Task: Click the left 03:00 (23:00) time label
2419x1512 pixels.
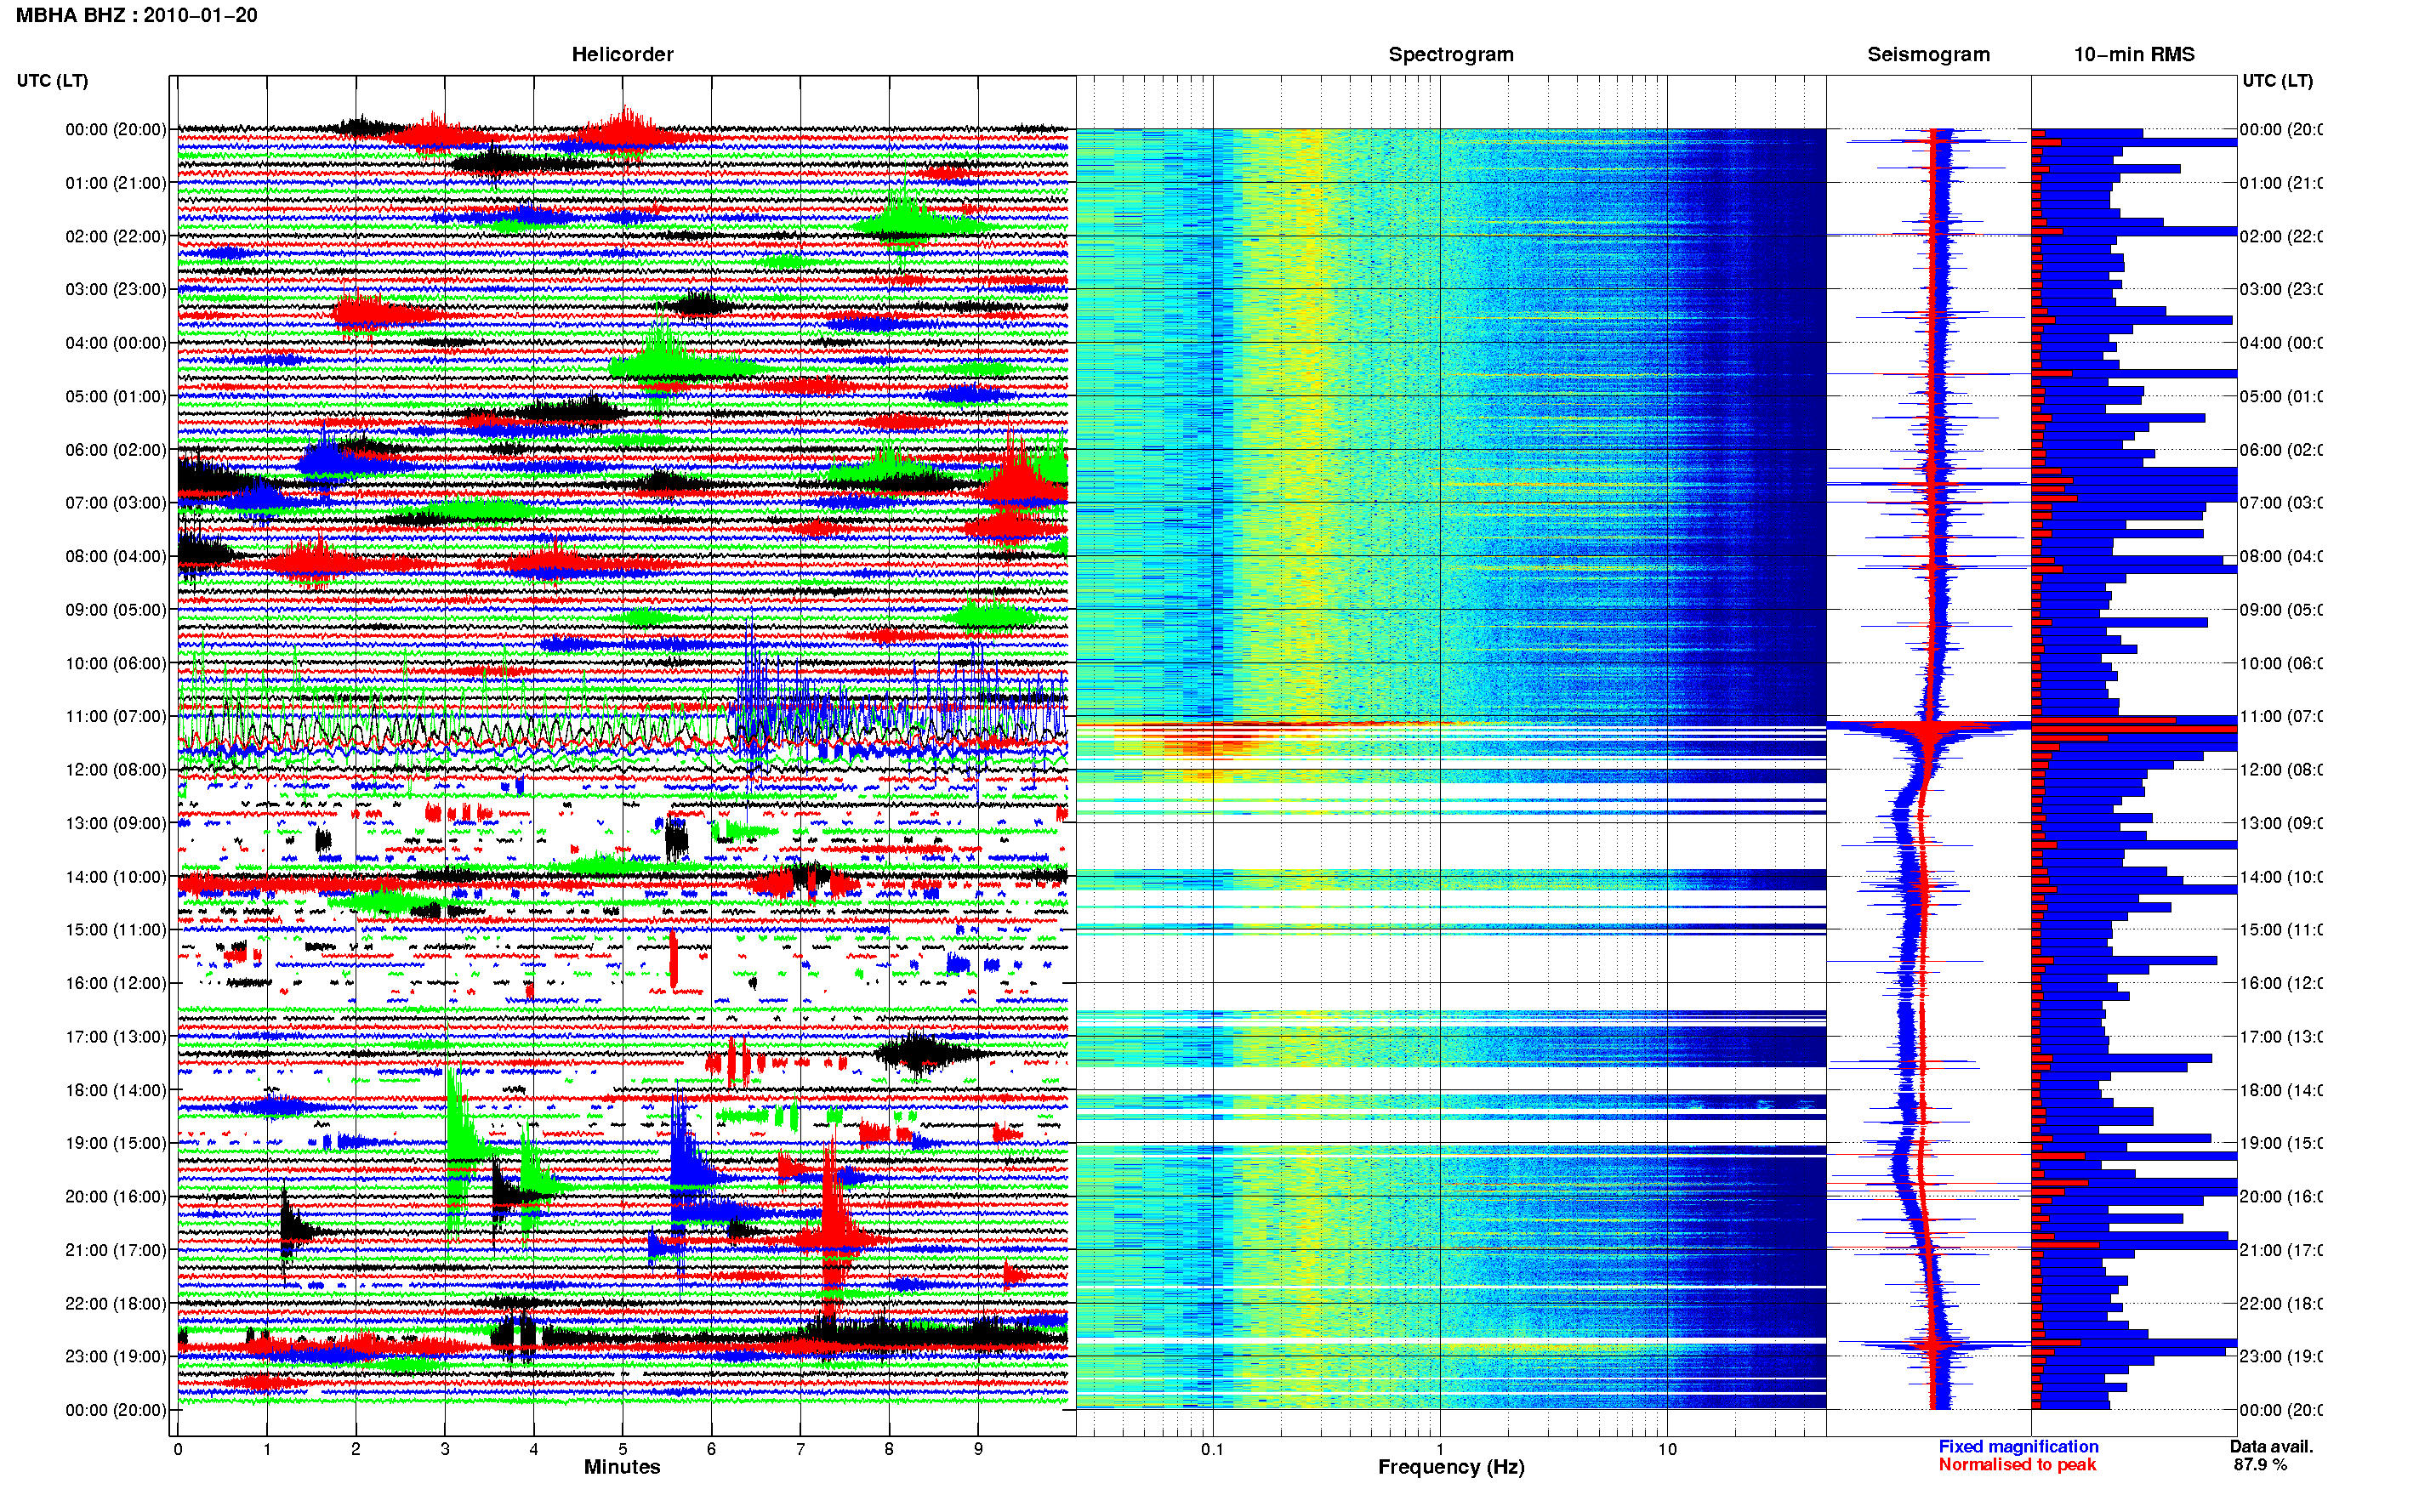Action: 116,289
